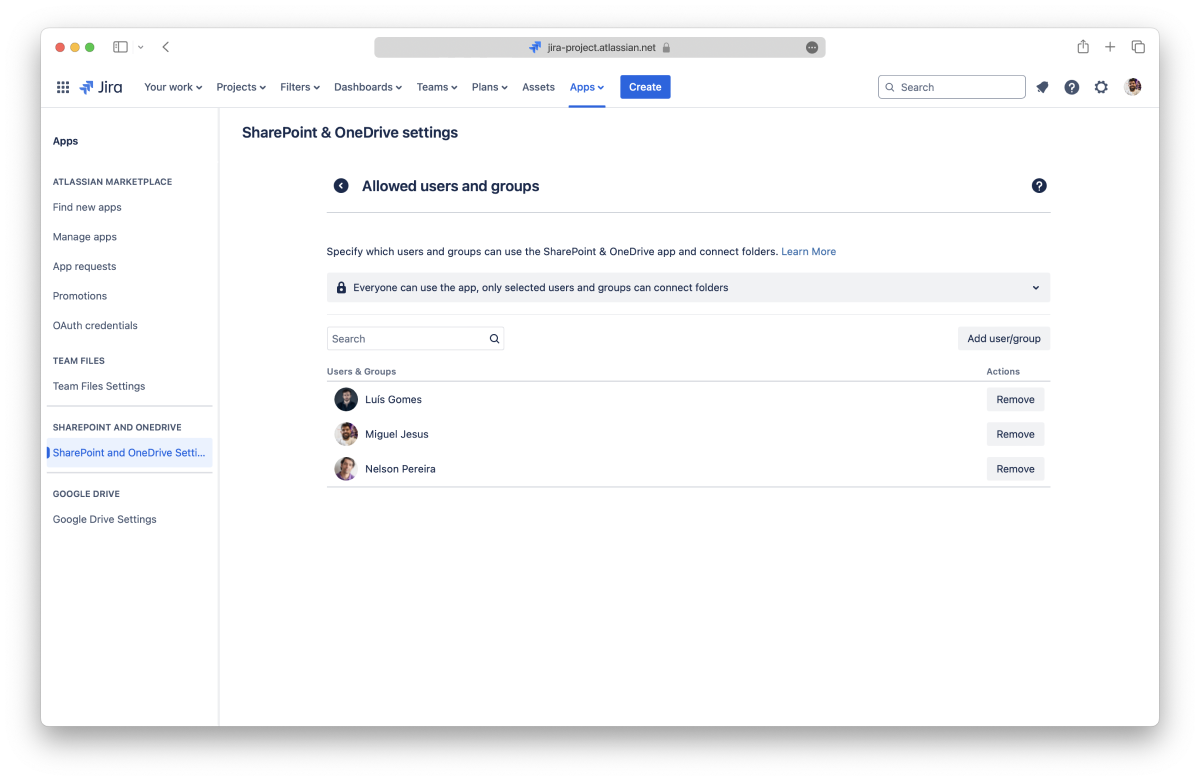Screen dimensions: 1200x781
Task: Toggle the Safari sidebar icon
Action: click(x=120, y=47)
